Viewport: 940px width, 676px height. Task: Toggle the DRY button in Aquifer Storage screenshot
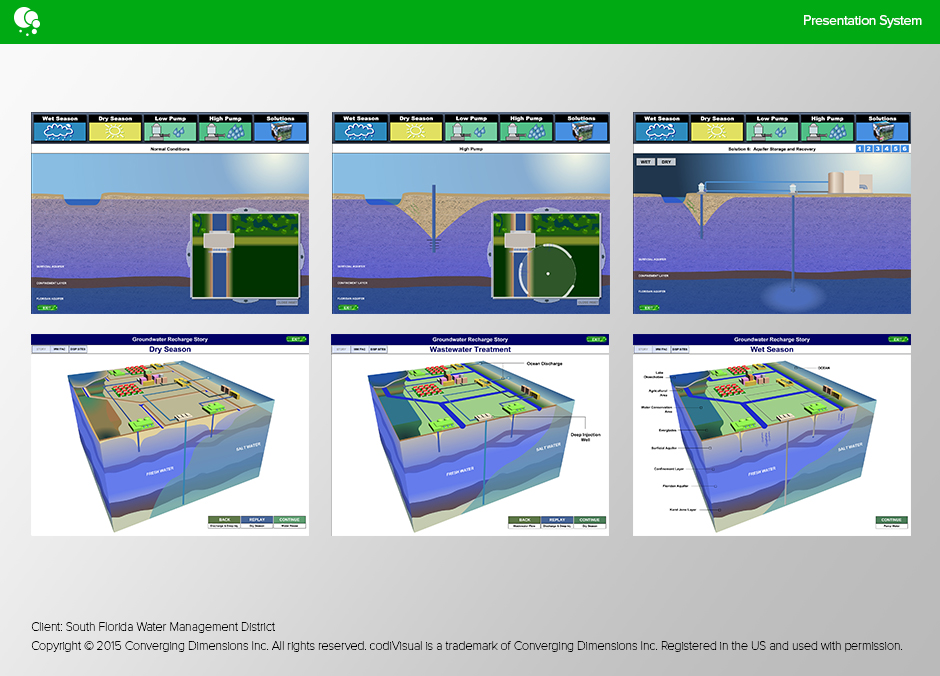tap(666, 161)
